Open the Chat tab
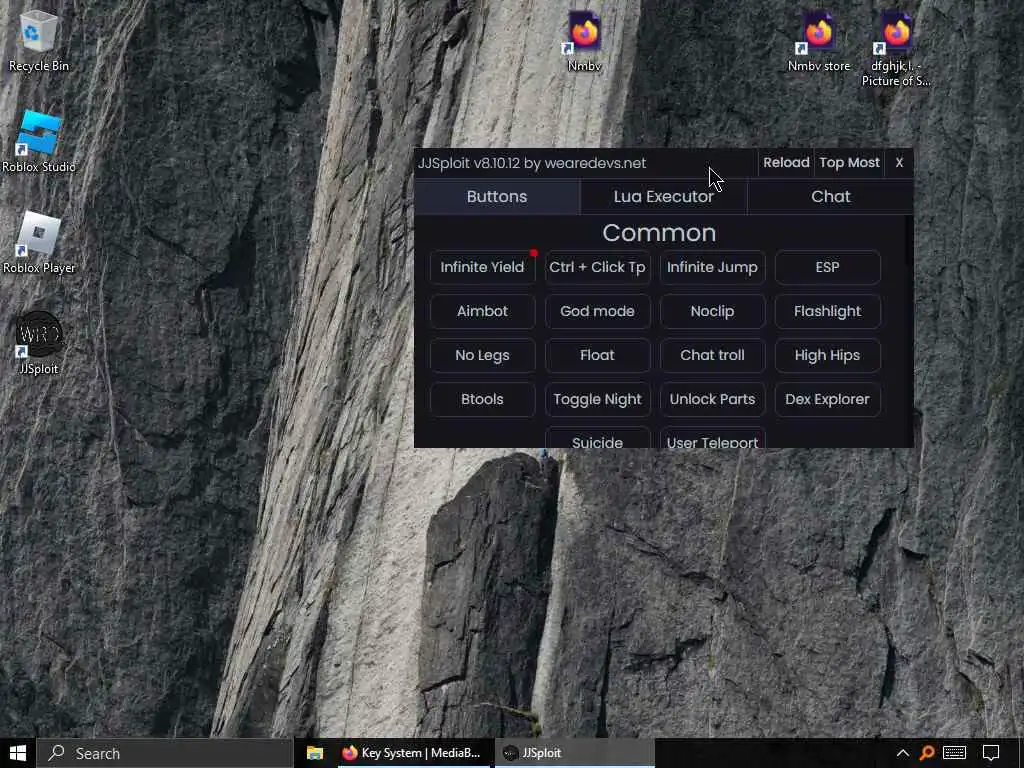Viewport: 1024px width, 768px height. coord(831,197)
